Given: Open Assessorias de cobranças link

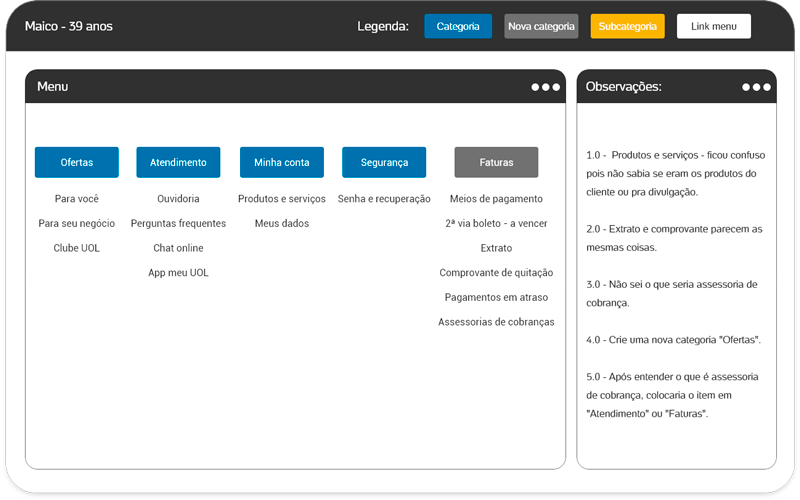Looking at the screenshot, I should [x=496, y=322].
